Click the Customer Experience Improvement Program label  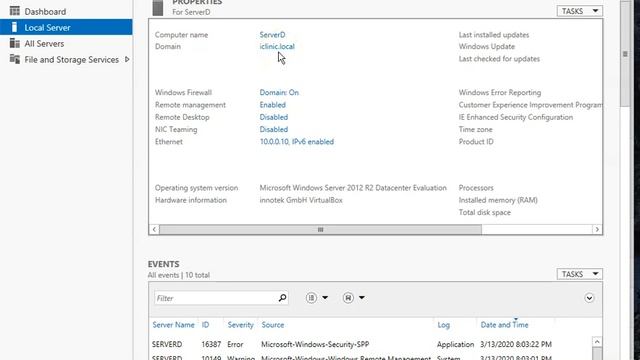tap(530, 105)
